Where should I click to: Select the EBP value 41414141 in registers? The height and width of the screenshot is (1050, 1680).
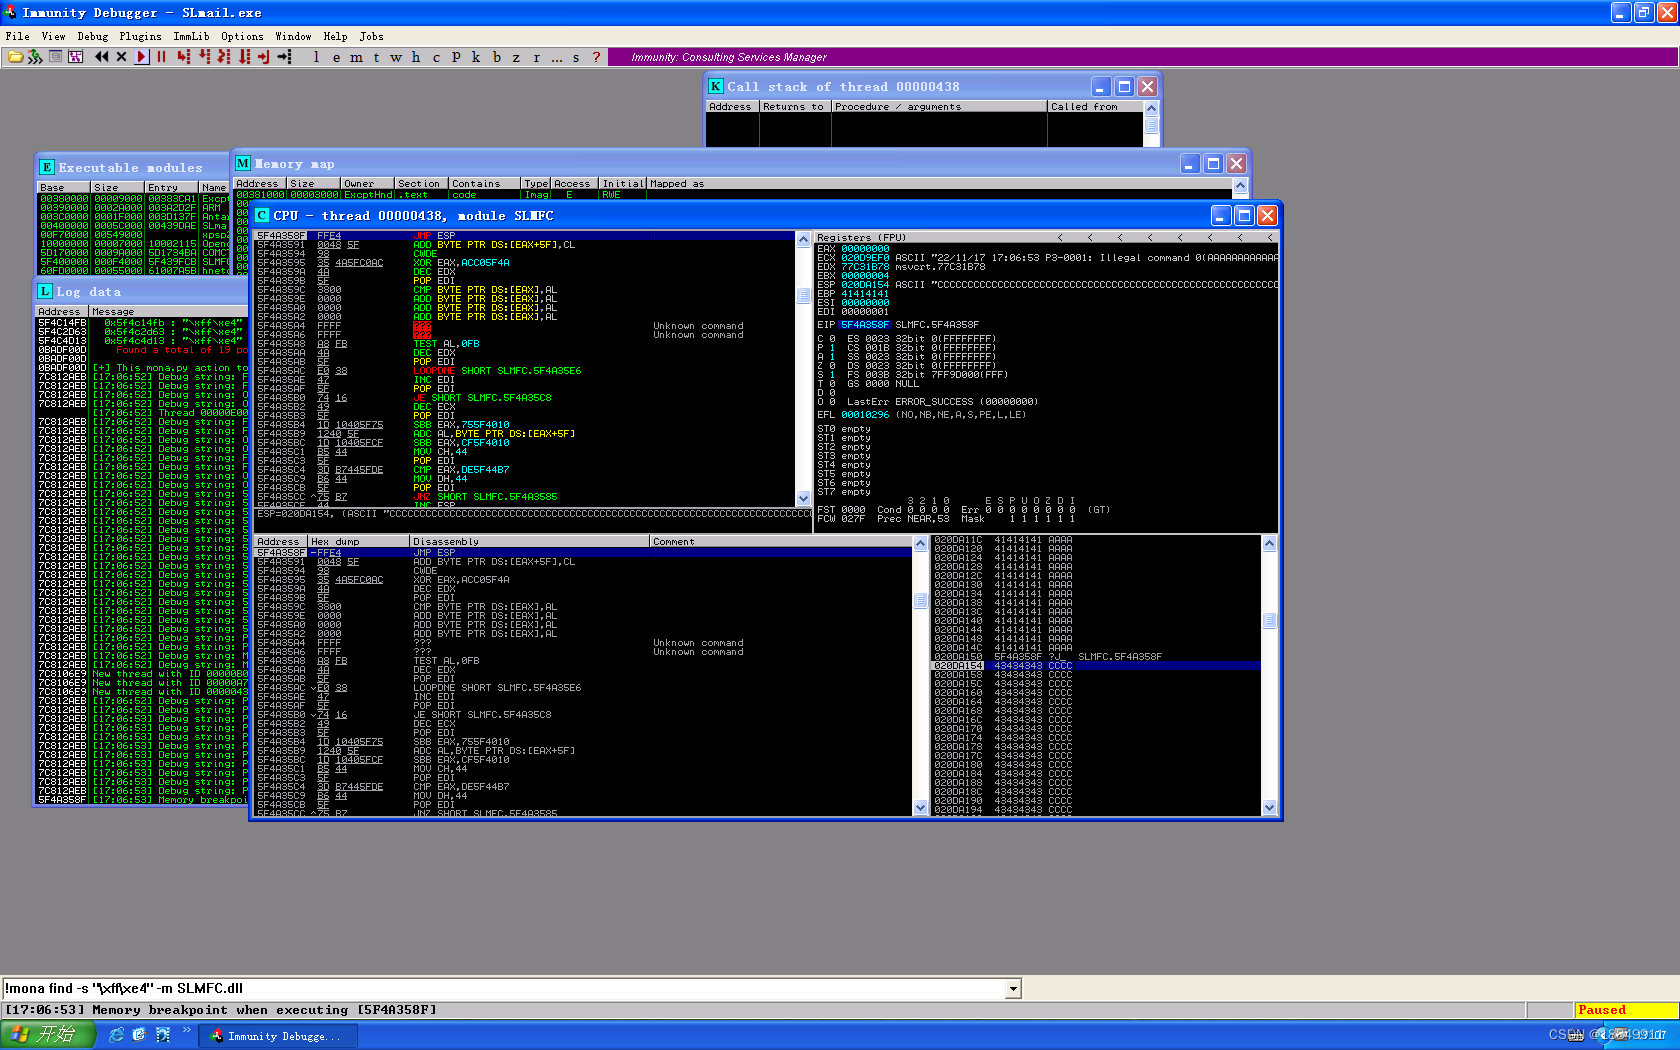pyautogui.click(x=865, y=293)
